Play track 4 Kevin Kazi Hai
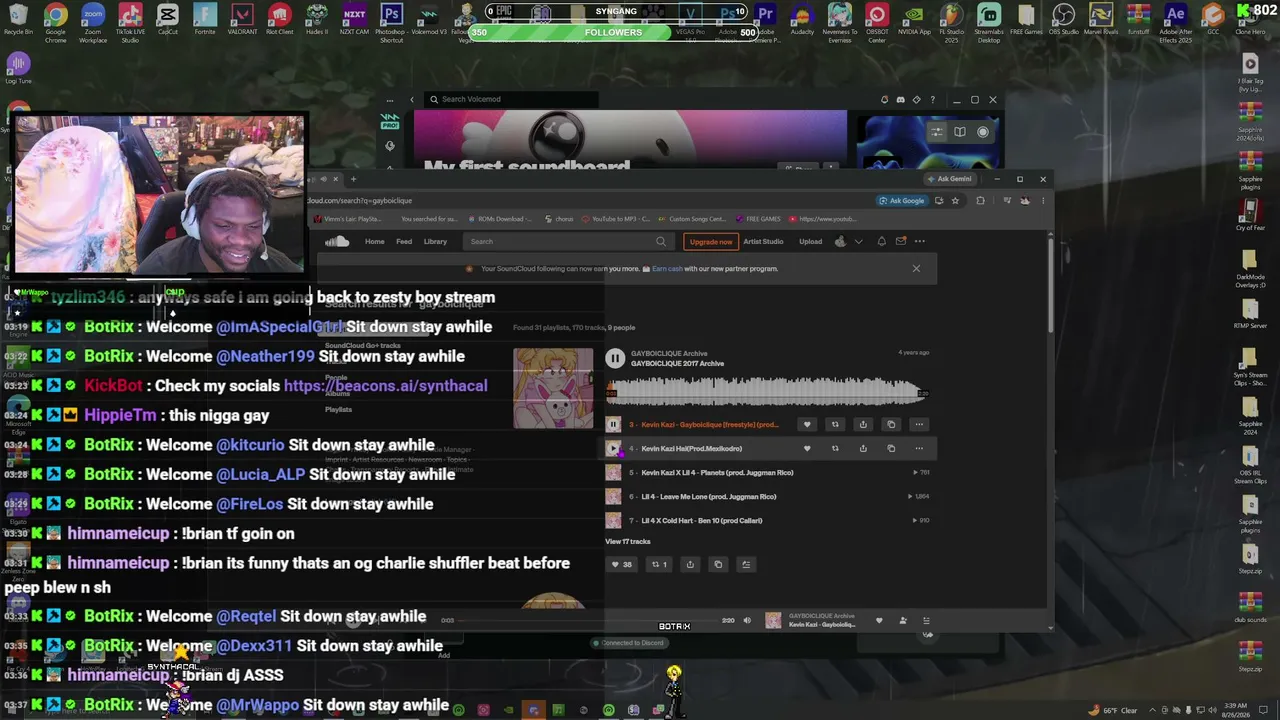The width and height of the screenshot is (1280, 720). pyautogui.click(x=613, y=448)
